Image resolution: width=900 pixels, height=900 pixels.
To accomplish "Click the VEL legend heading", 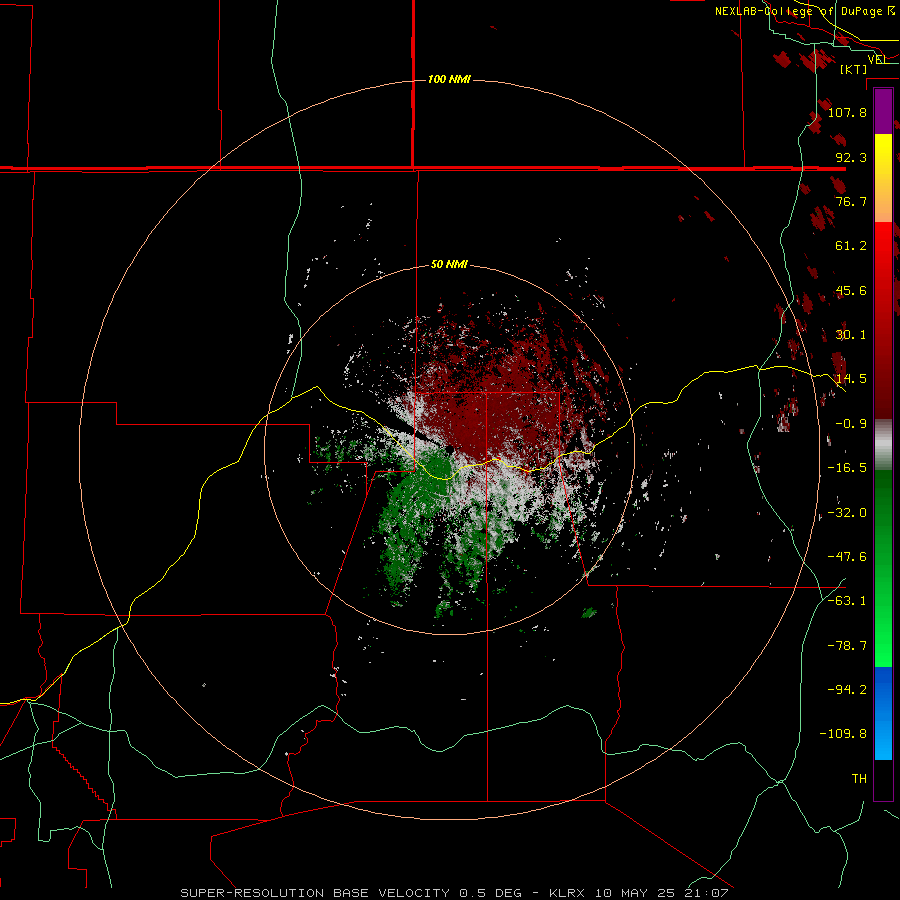I will coord(877,59).
